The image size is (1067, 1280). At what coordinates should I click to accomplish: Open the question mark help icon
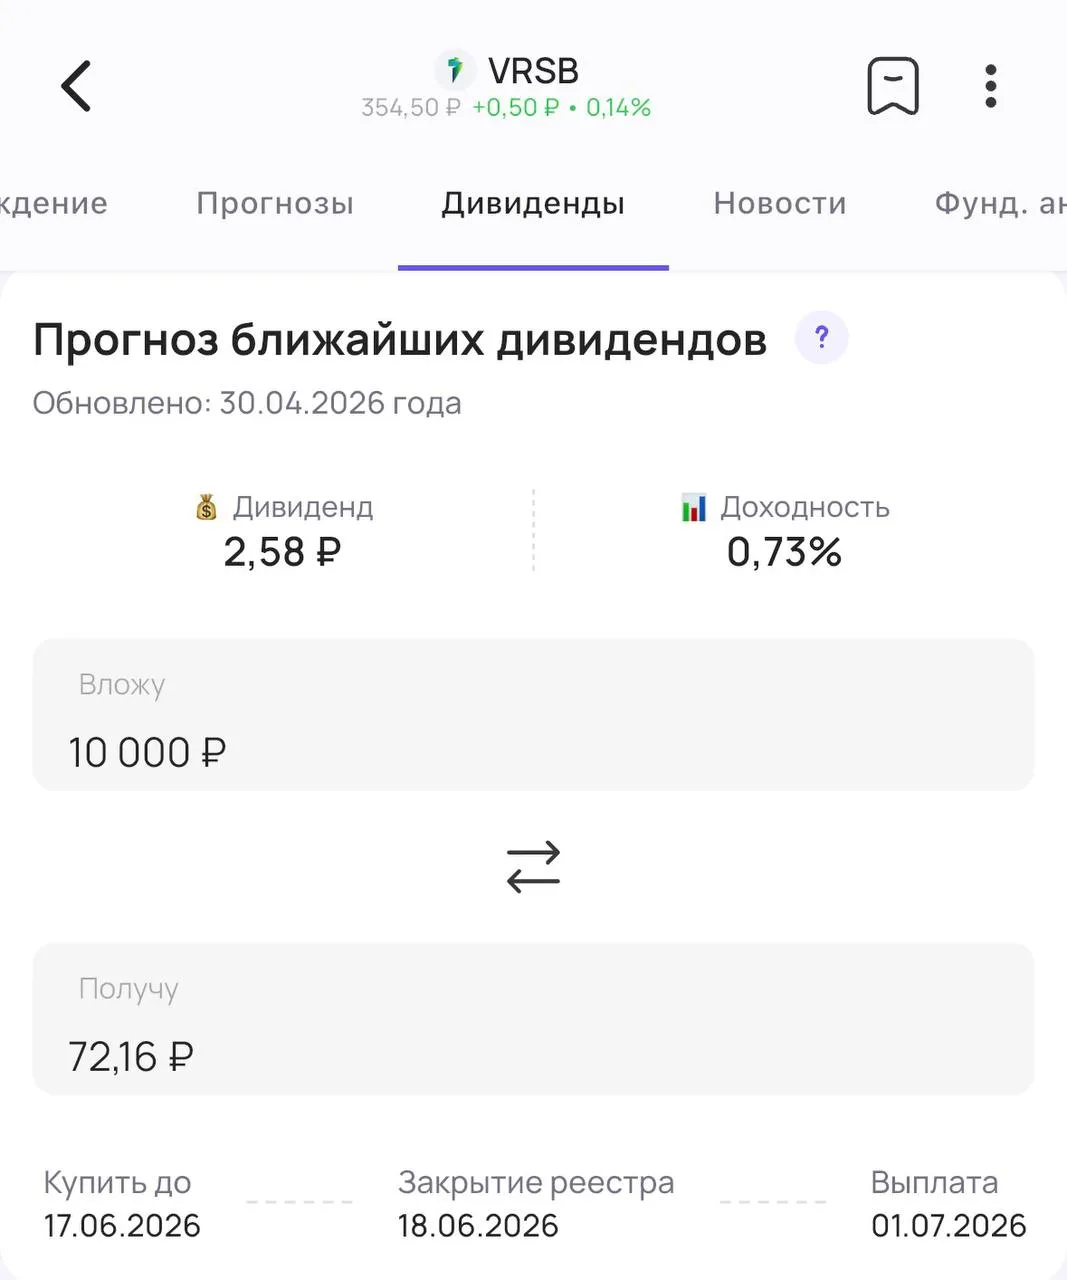tap(822, 338)
